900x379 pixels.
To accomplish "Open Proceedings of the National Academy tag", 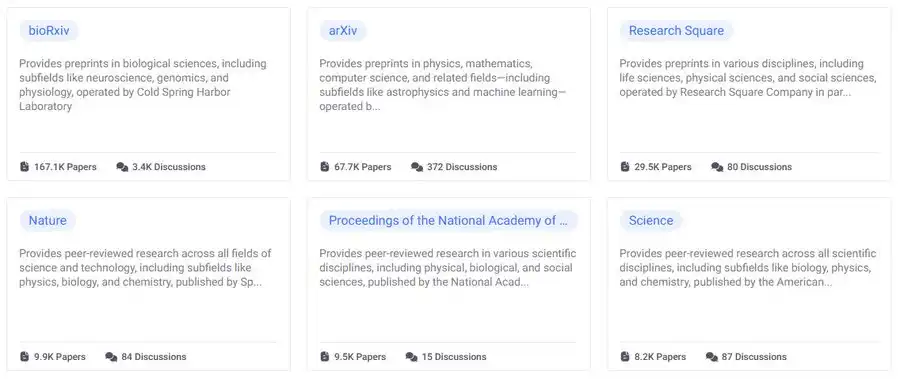I will pos(448,221).
